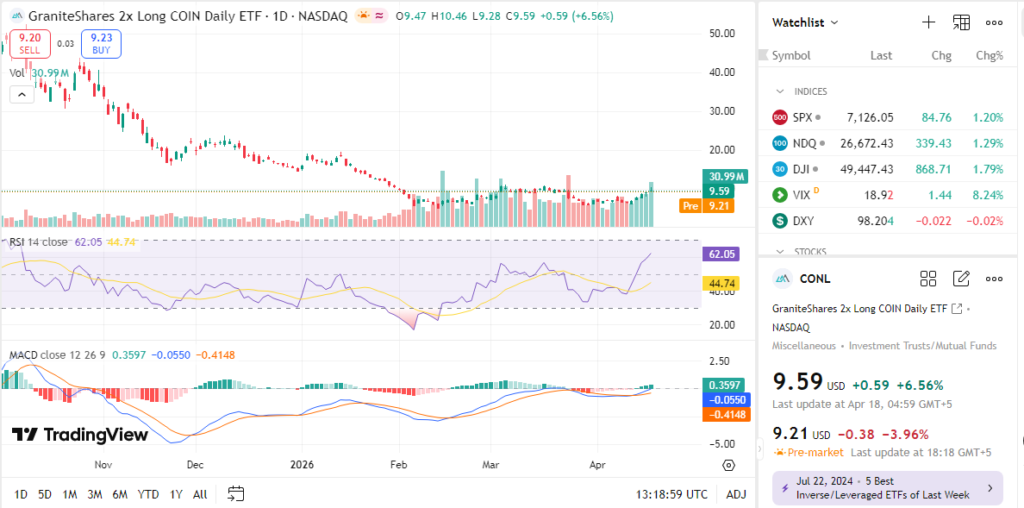Switch to the YTD time range

click(x=148, y=494)
